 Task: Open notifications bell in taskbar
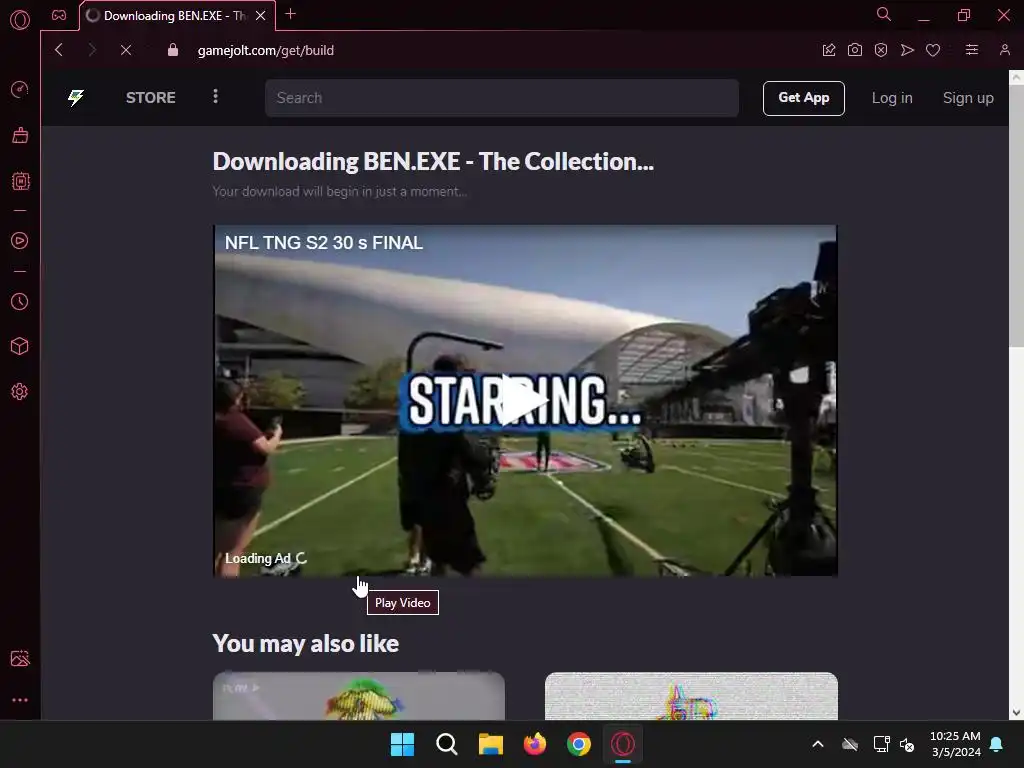point(997,744)
